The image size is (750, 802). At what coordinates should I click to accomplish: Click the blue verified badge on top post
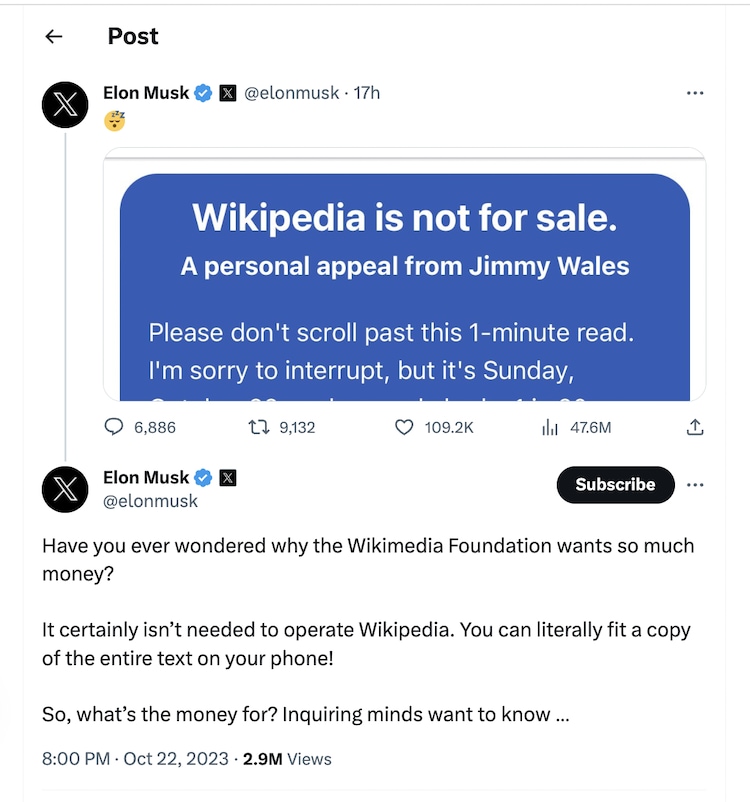tap(203, 93)
